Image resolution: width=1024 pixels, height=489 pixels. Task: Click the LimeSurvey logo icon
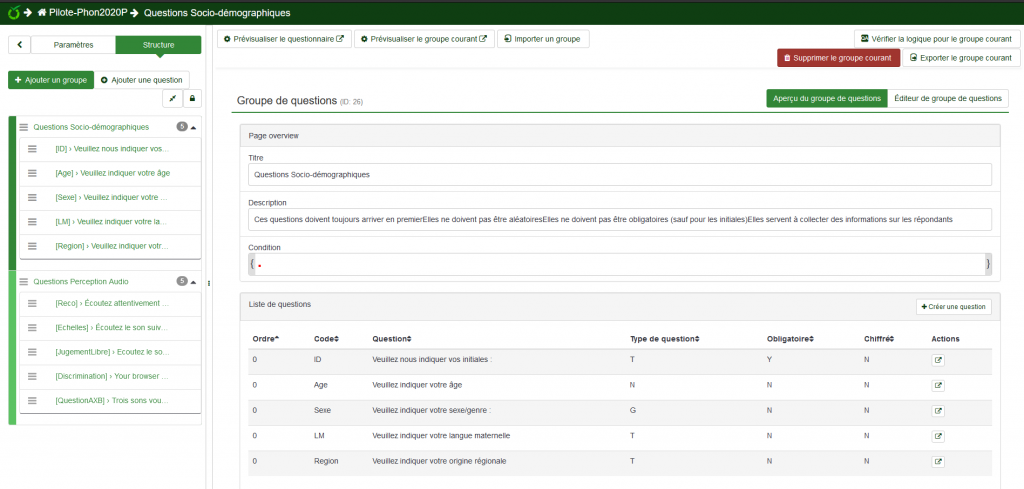(12, 12)
